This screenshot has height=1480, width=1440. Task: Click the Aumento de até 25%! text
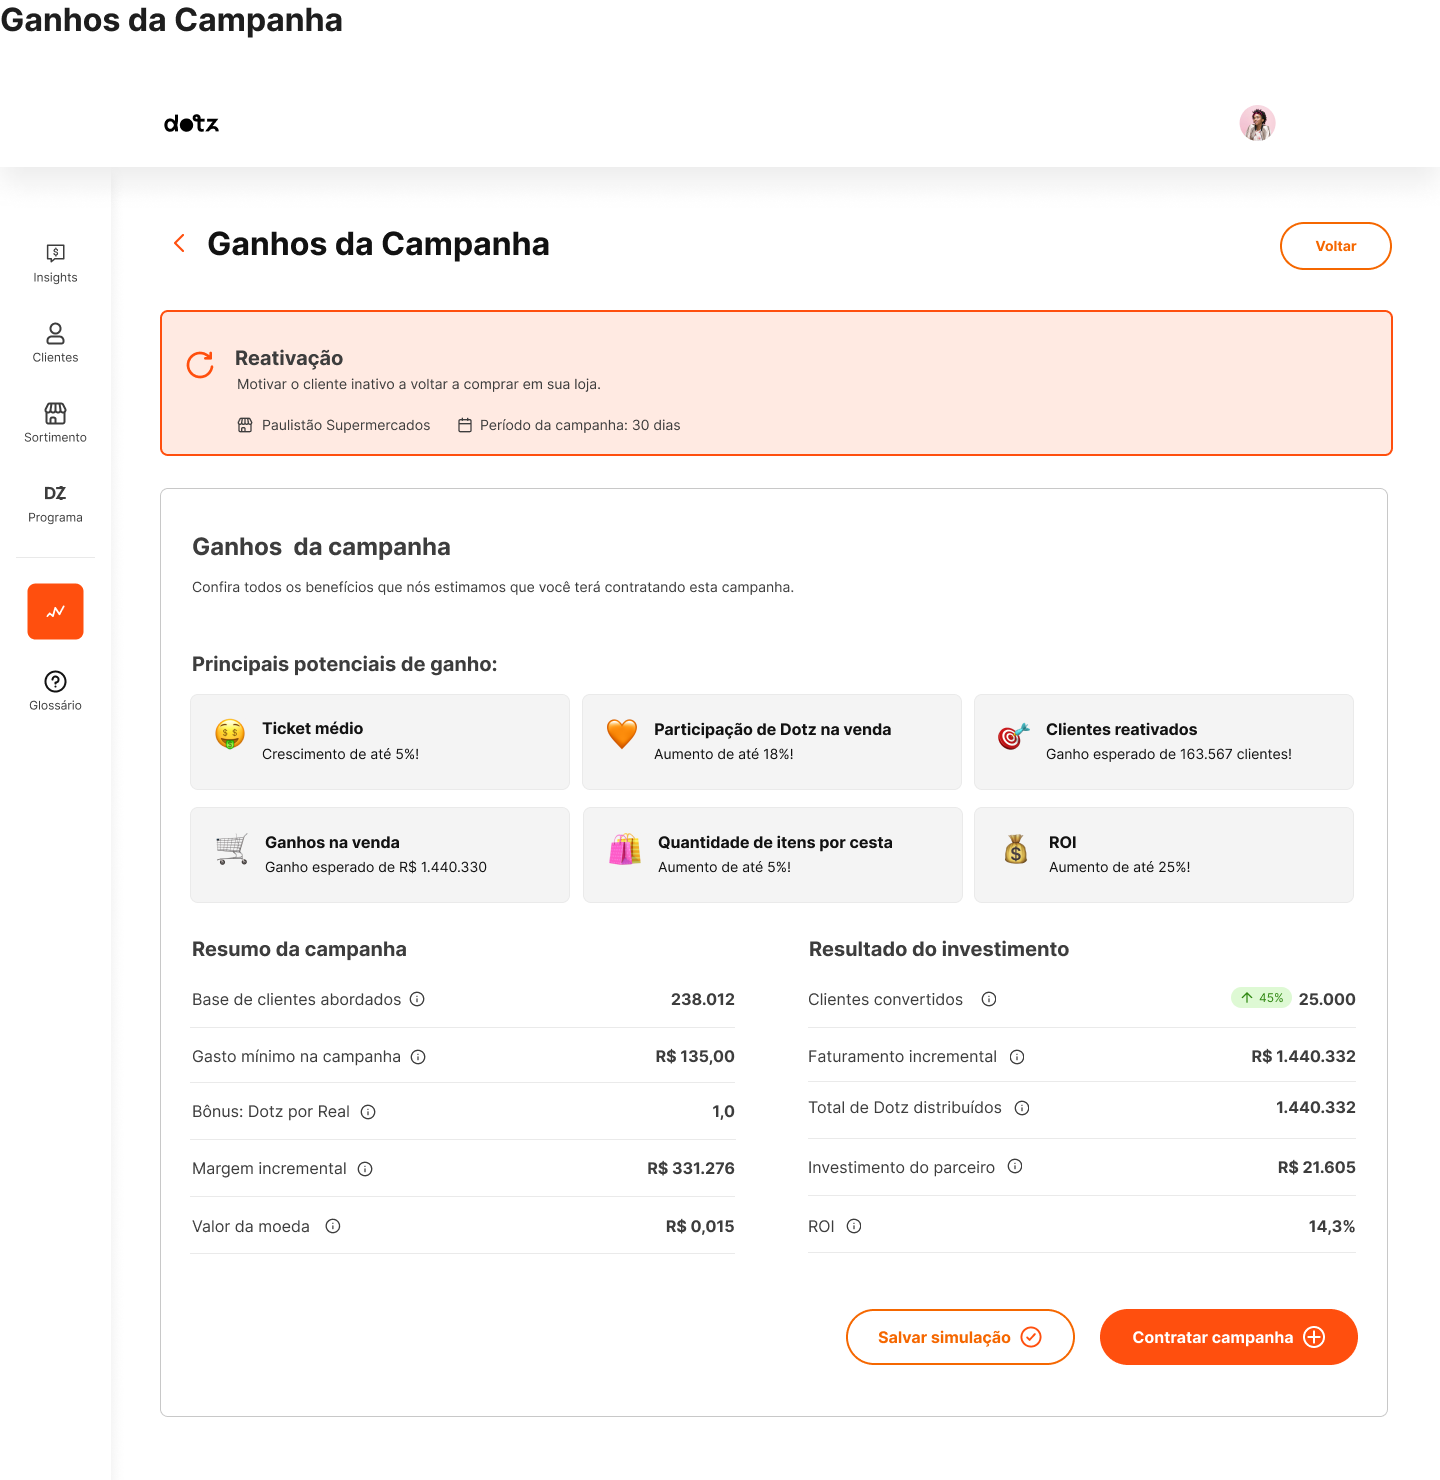coord(1120,867)
